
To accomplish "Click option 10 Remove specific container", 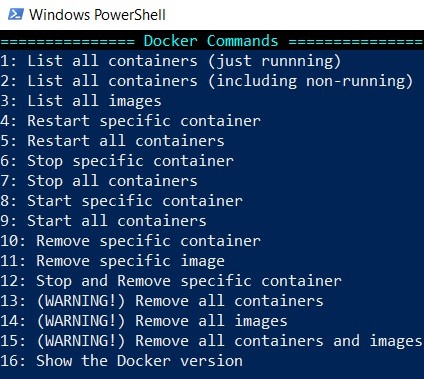I will point(130,241).
